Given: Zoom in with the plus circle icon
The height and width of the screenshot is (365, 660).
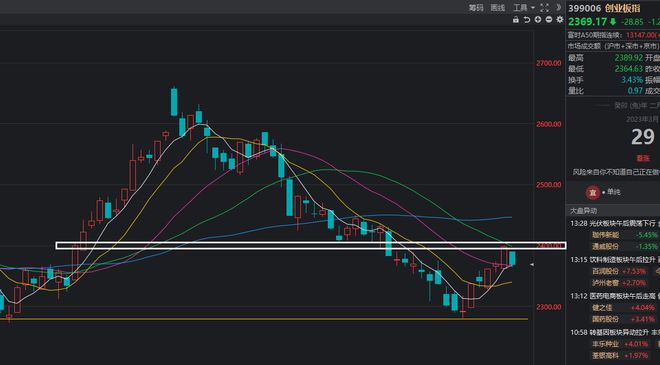Looking at the screenshot, I should coord(538,19).
